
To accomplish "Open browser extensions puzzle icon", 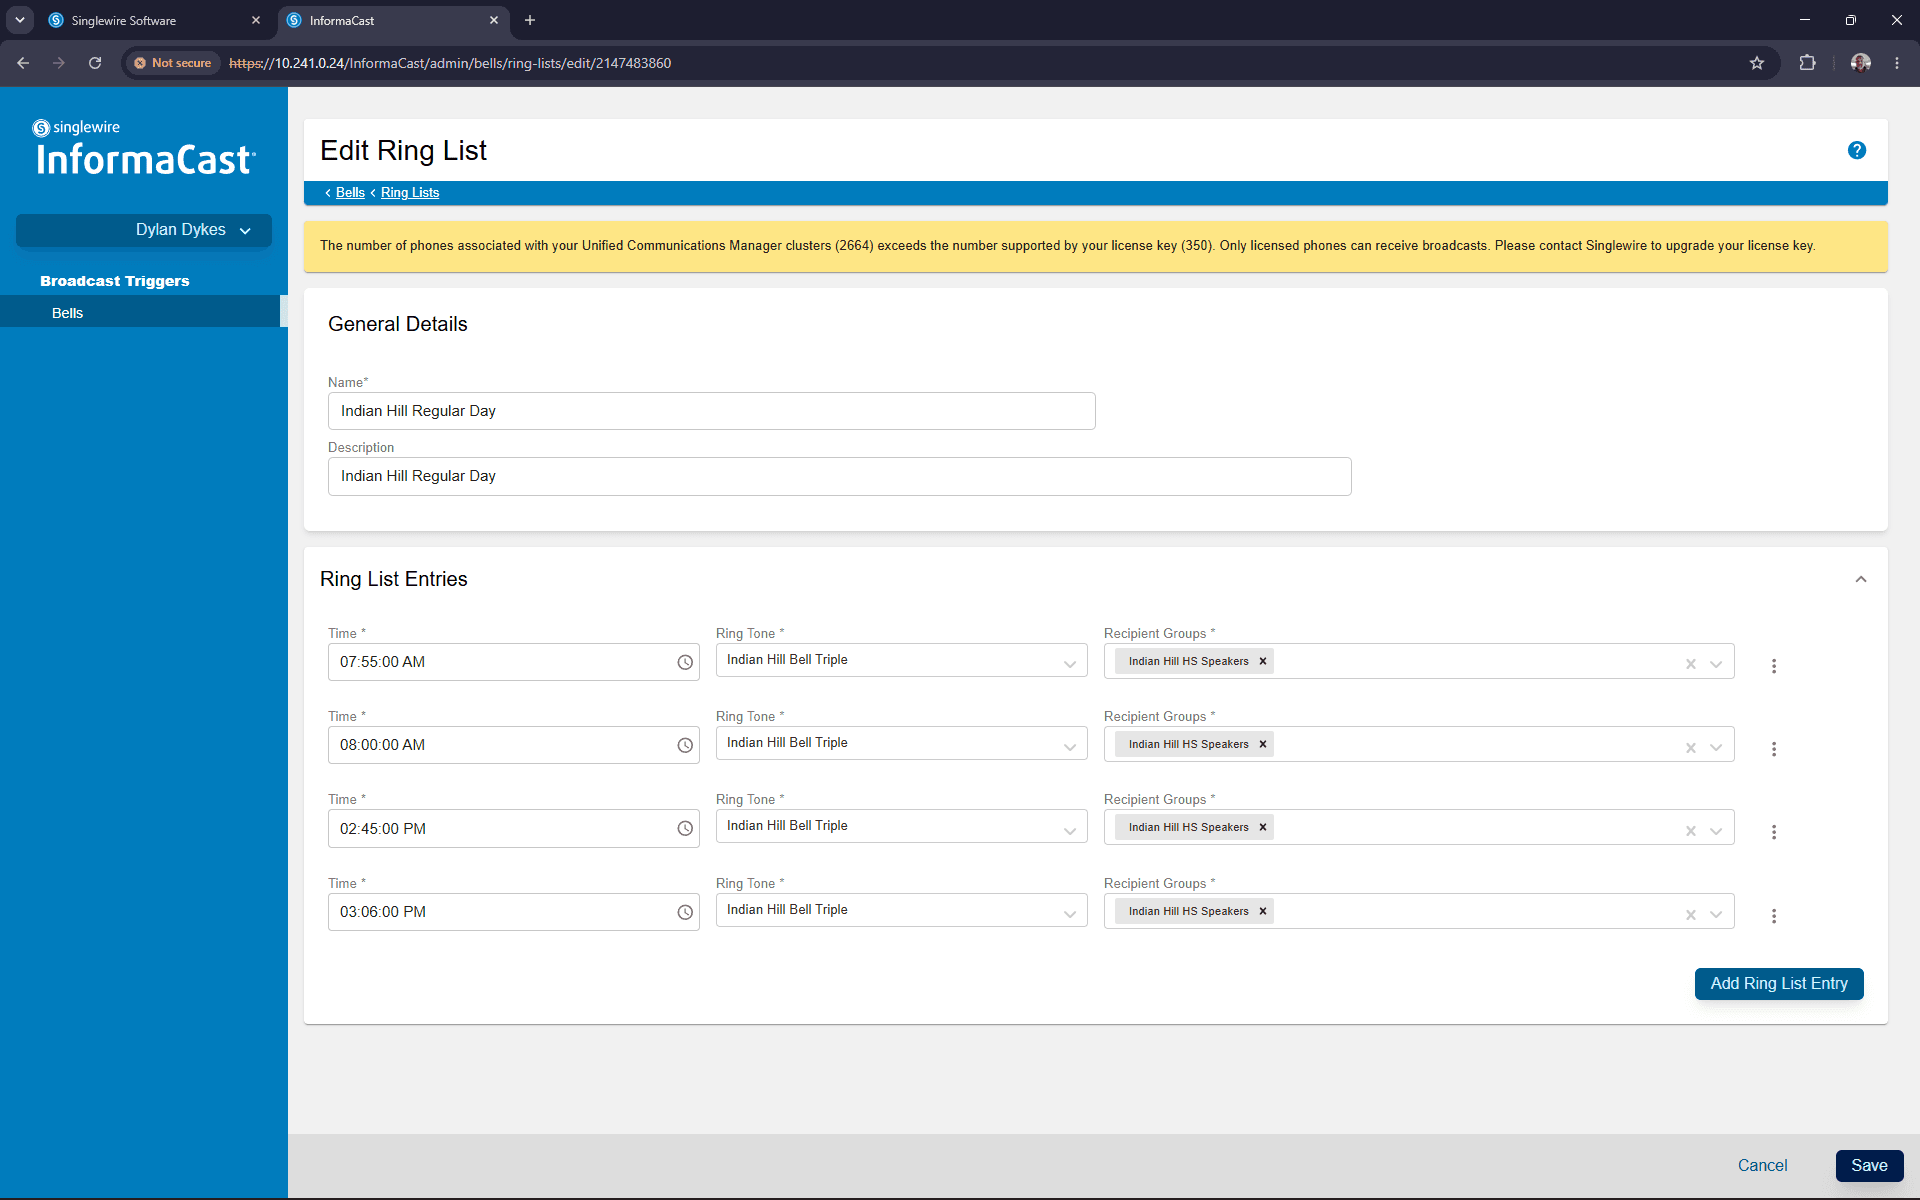I will click(1807, 63).
